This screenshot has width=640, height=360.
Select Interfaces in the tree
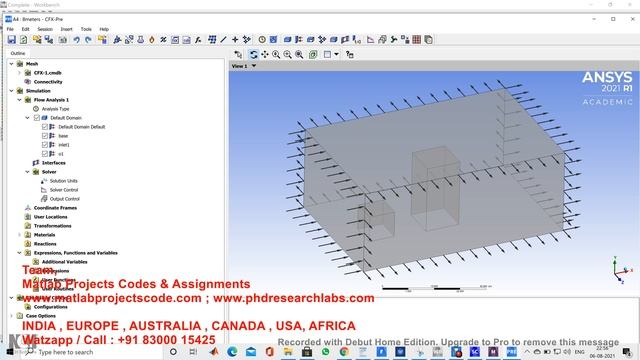(x=53, y=163)
